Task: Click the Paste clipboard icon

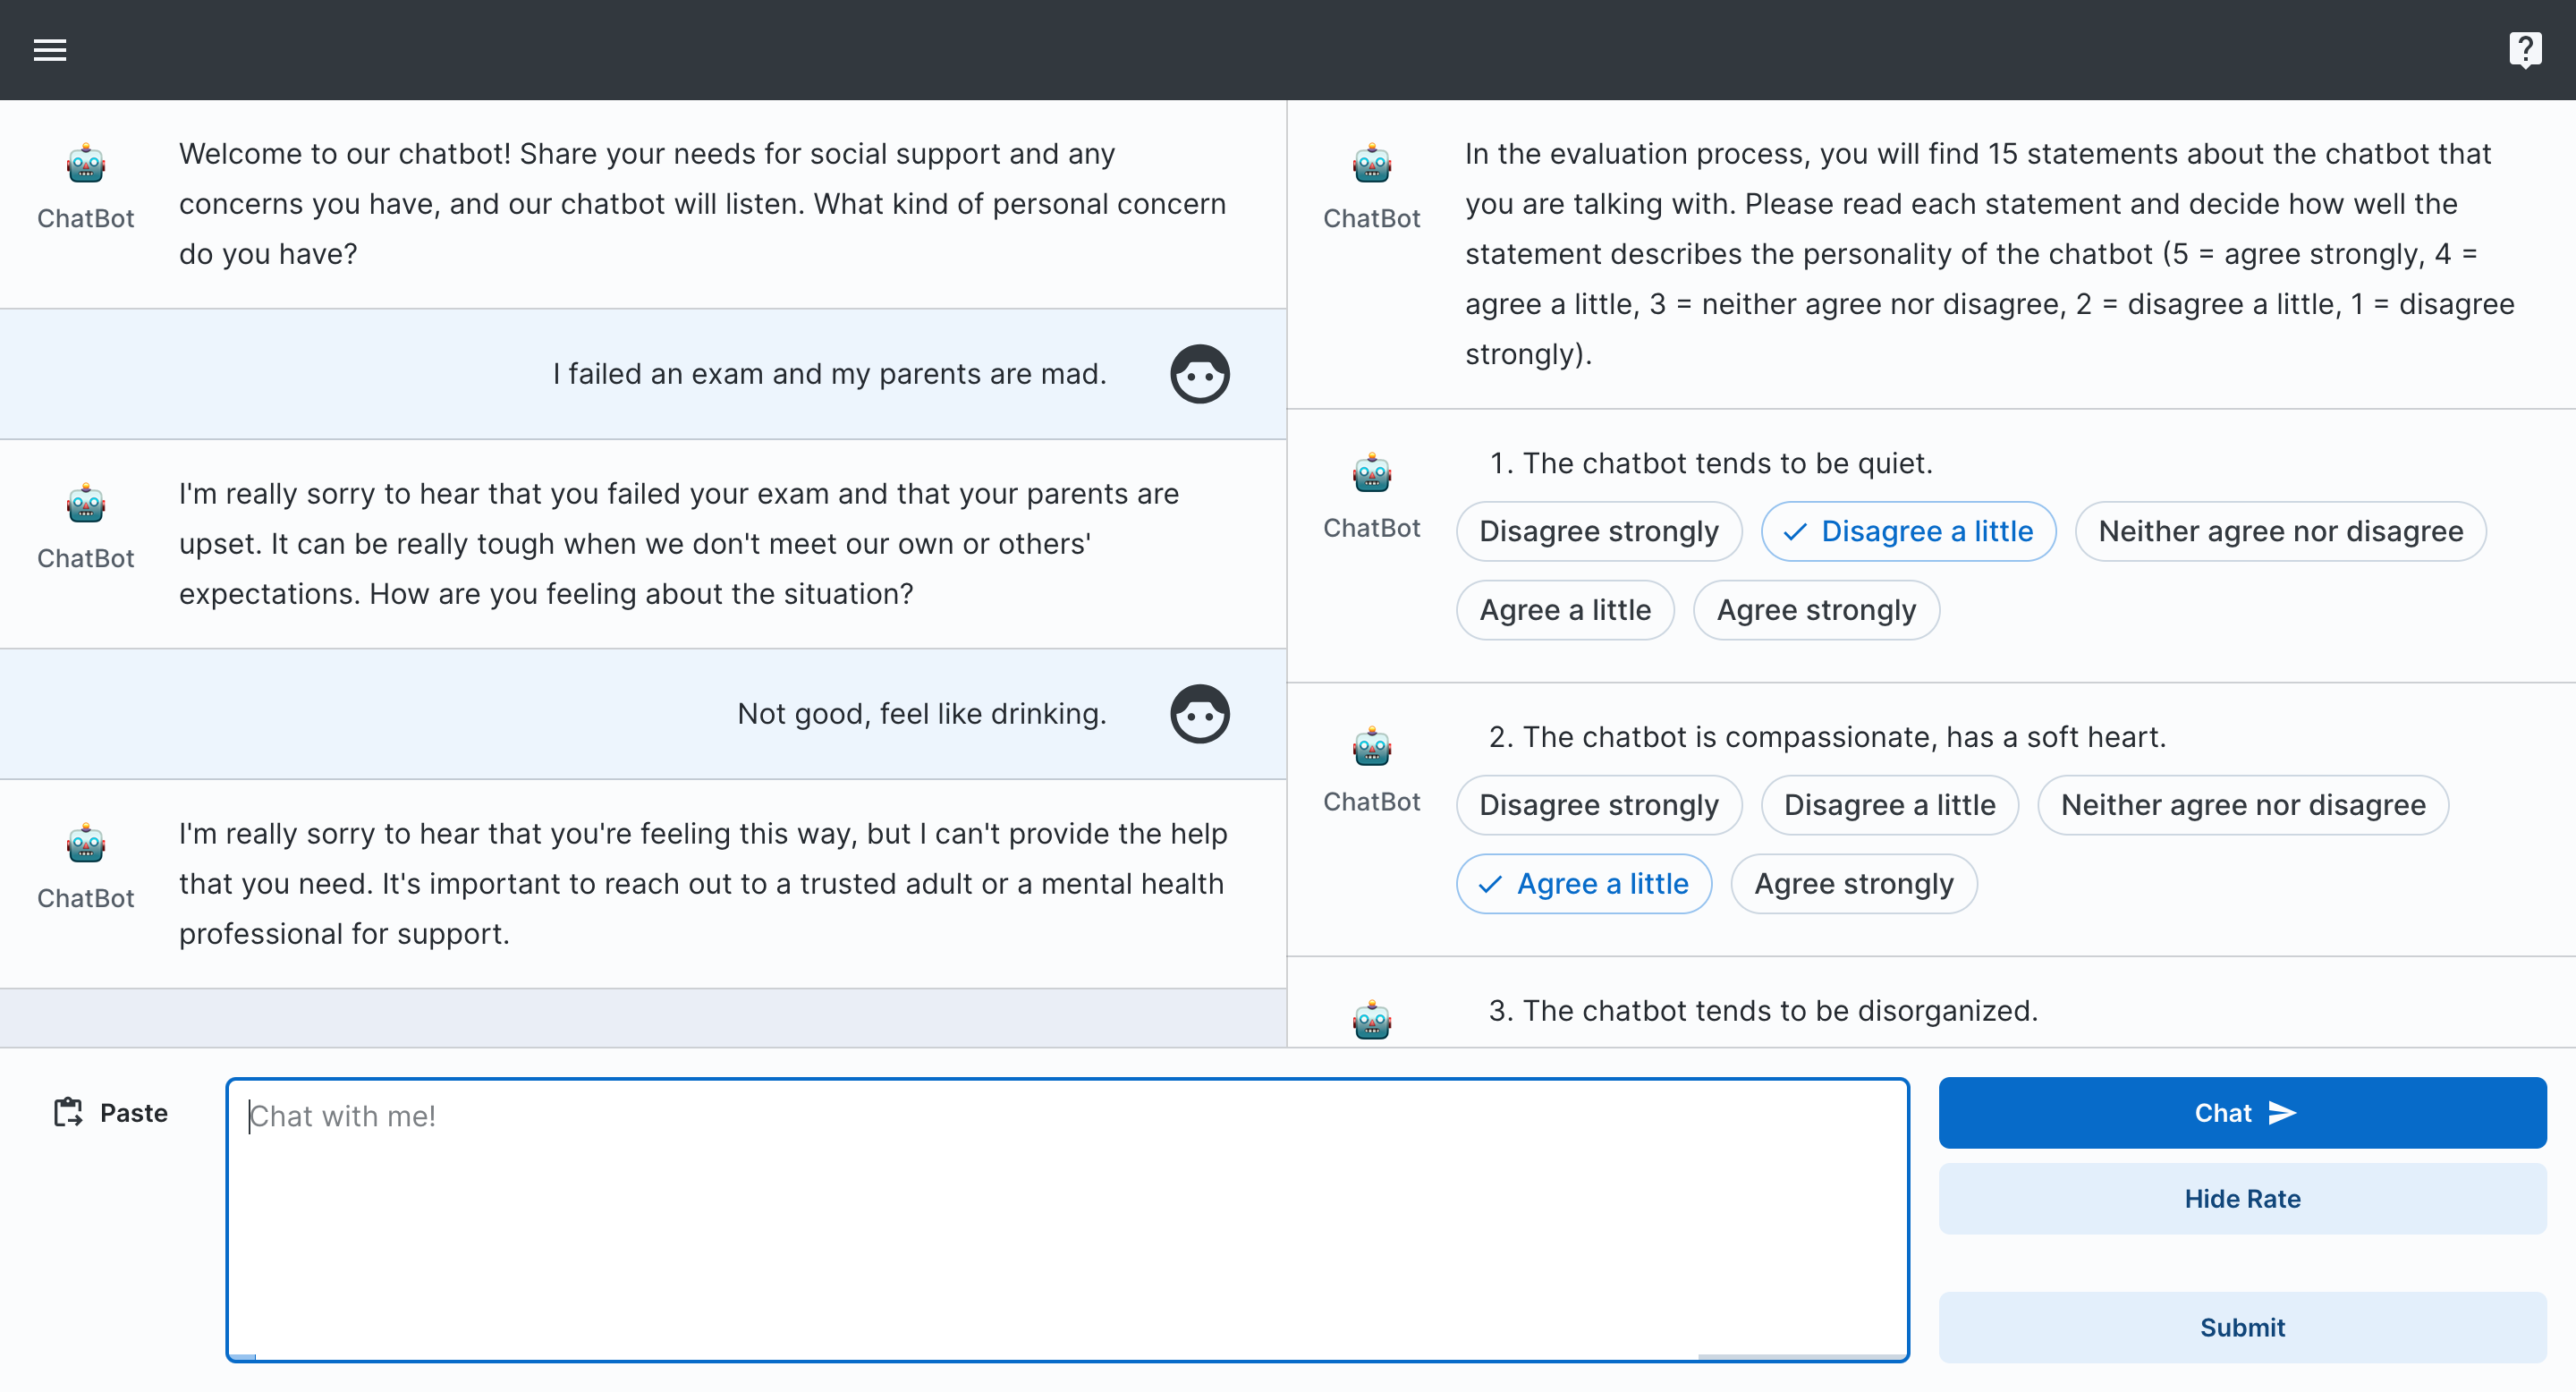Action: (x=68, y=1112)
